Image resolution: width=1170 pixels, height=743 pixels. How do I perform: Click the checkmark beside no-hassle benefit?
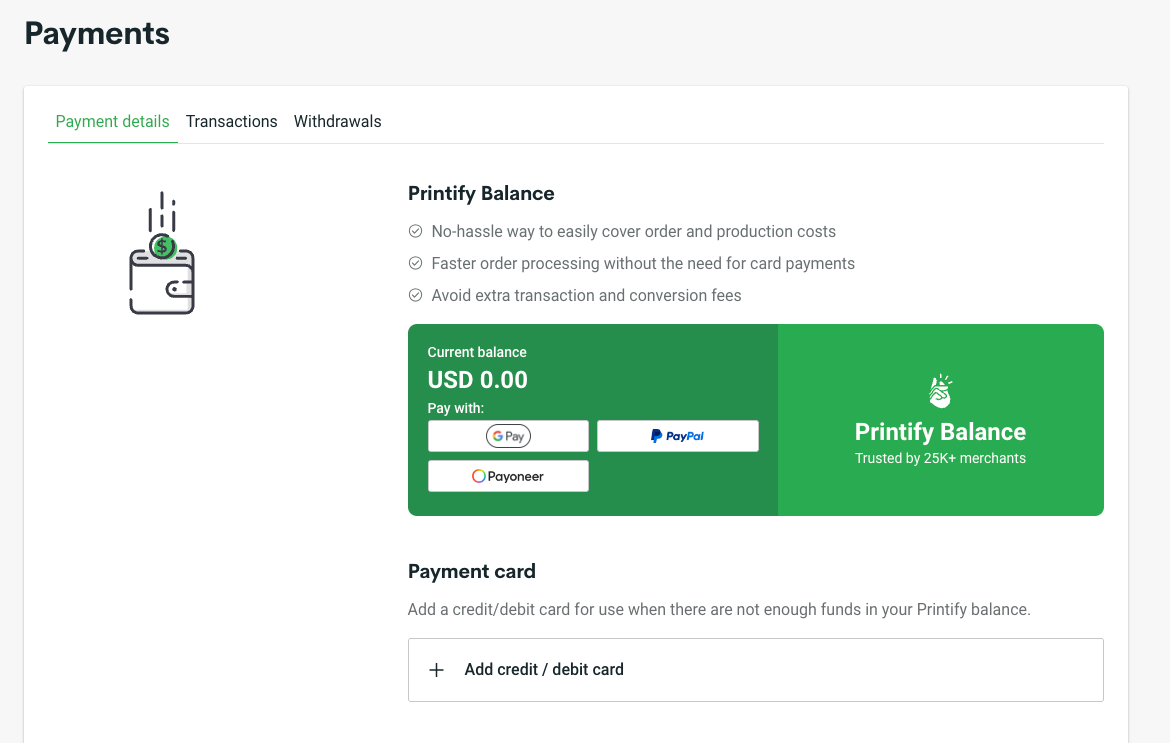[x=415, y=231]
